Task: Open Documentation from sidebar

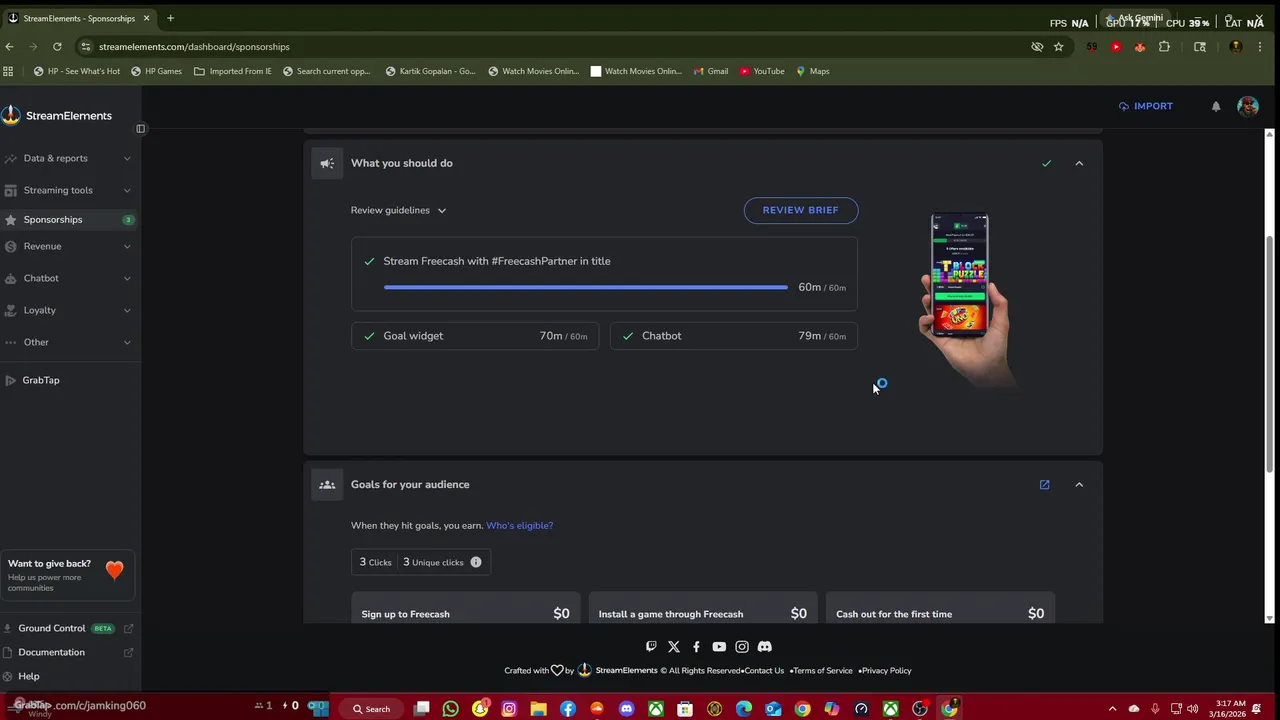Action: (x=68, y=652)
